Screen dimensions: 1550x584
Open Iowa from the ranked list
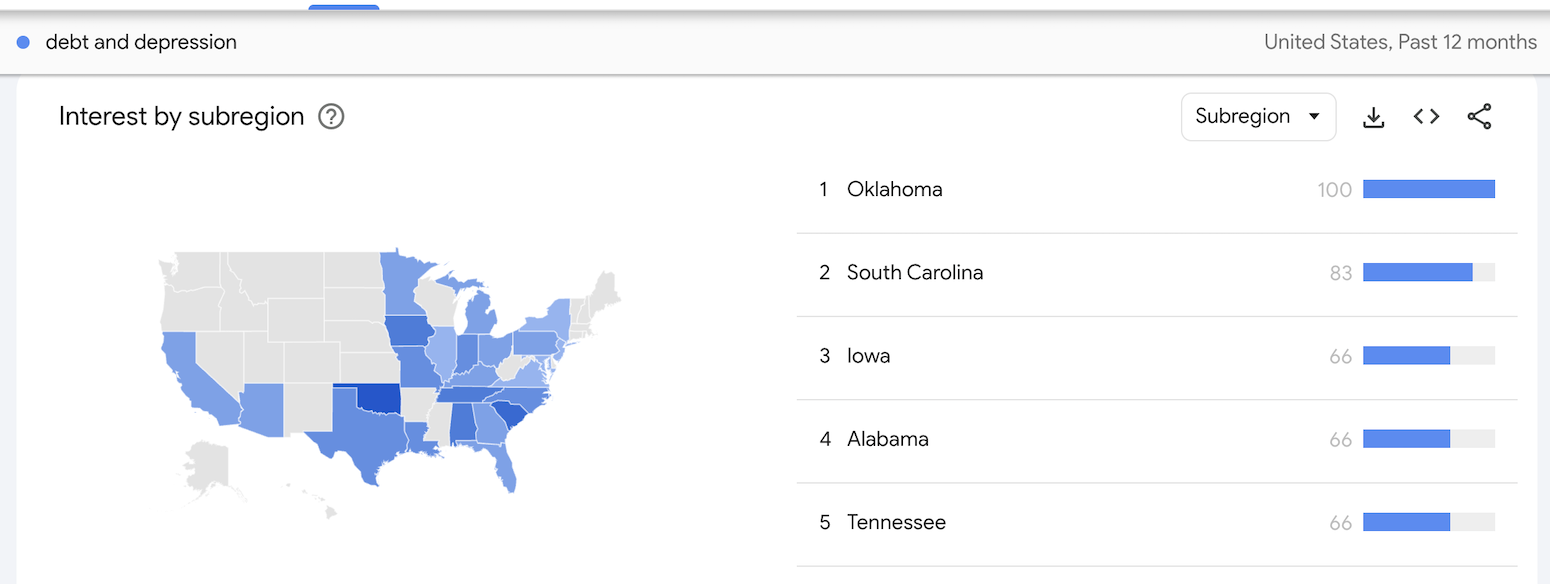(x=868, y=355)
